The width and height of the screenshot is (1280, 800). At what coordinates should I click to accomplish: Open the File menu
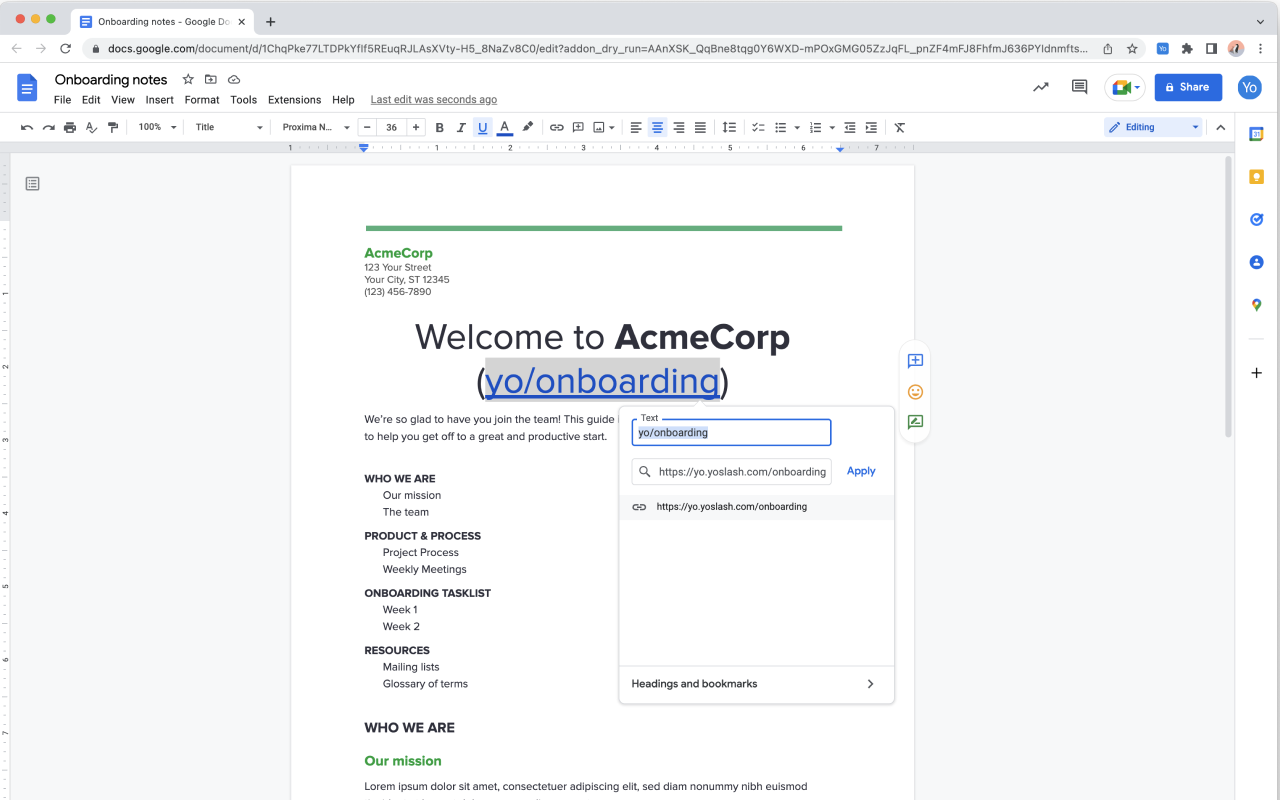pos(62,100)
